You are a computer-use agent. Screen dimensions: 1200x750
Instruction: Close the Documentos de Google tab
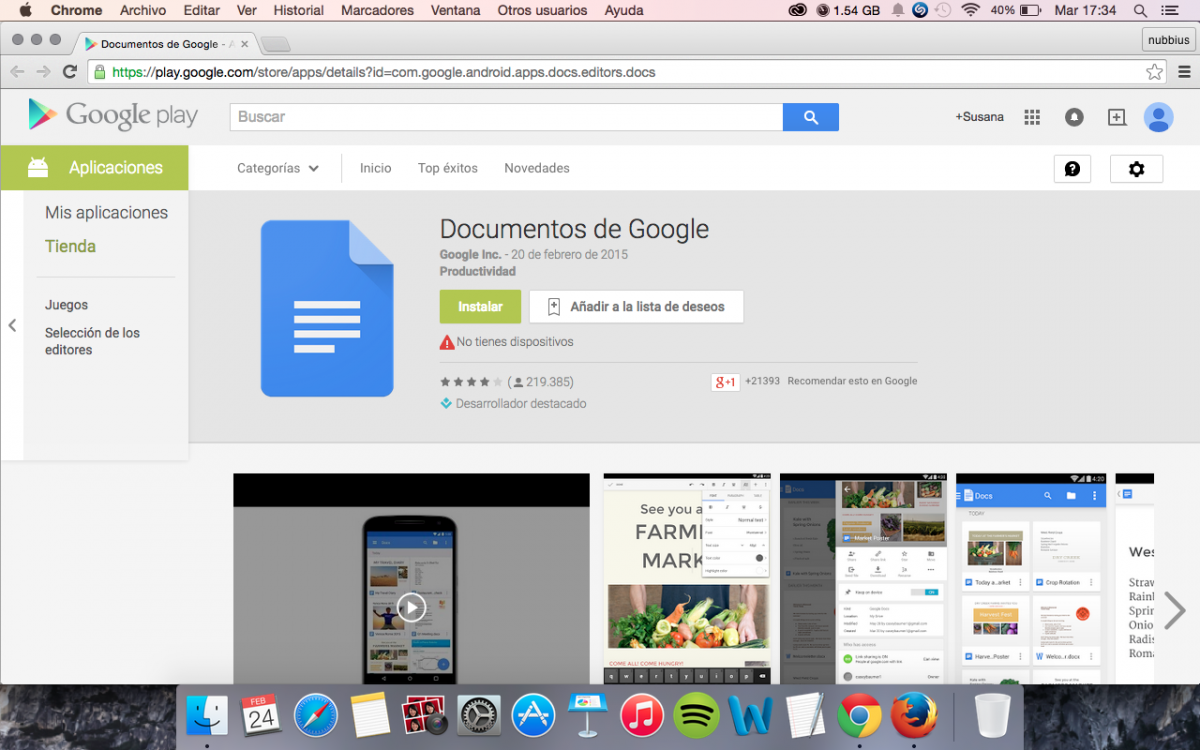(x=244, y=44)
